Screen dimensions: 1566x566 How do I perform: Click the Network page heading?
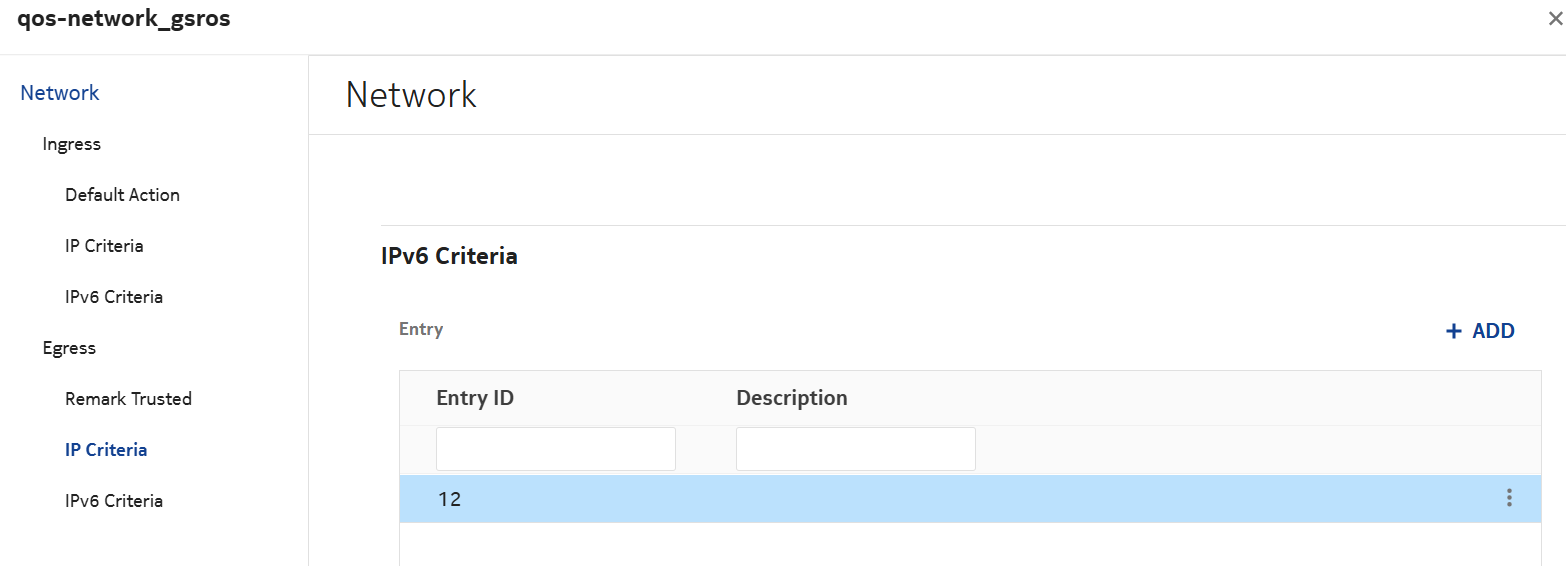click(x=411, y=95)
